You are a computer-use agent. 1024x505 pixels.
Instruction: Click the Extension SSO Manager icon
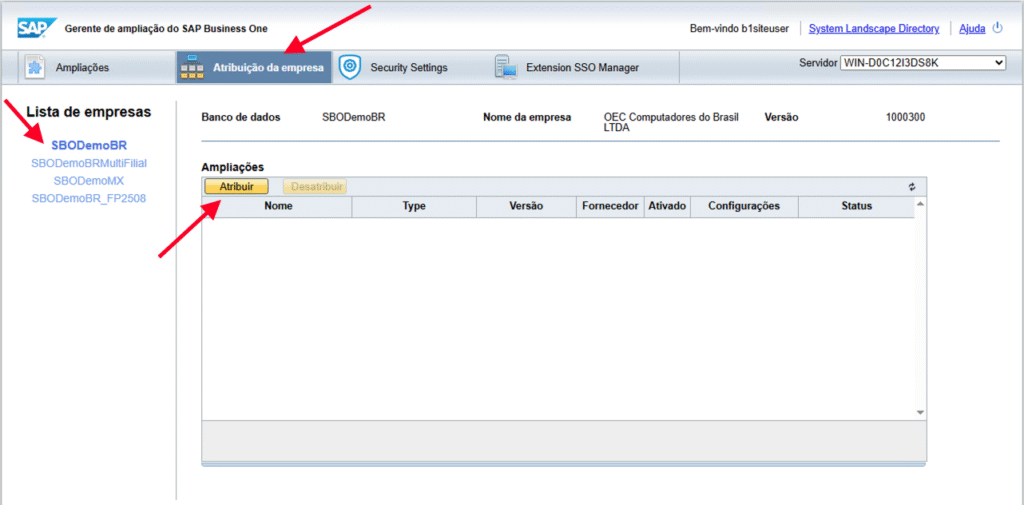(505, 68)
